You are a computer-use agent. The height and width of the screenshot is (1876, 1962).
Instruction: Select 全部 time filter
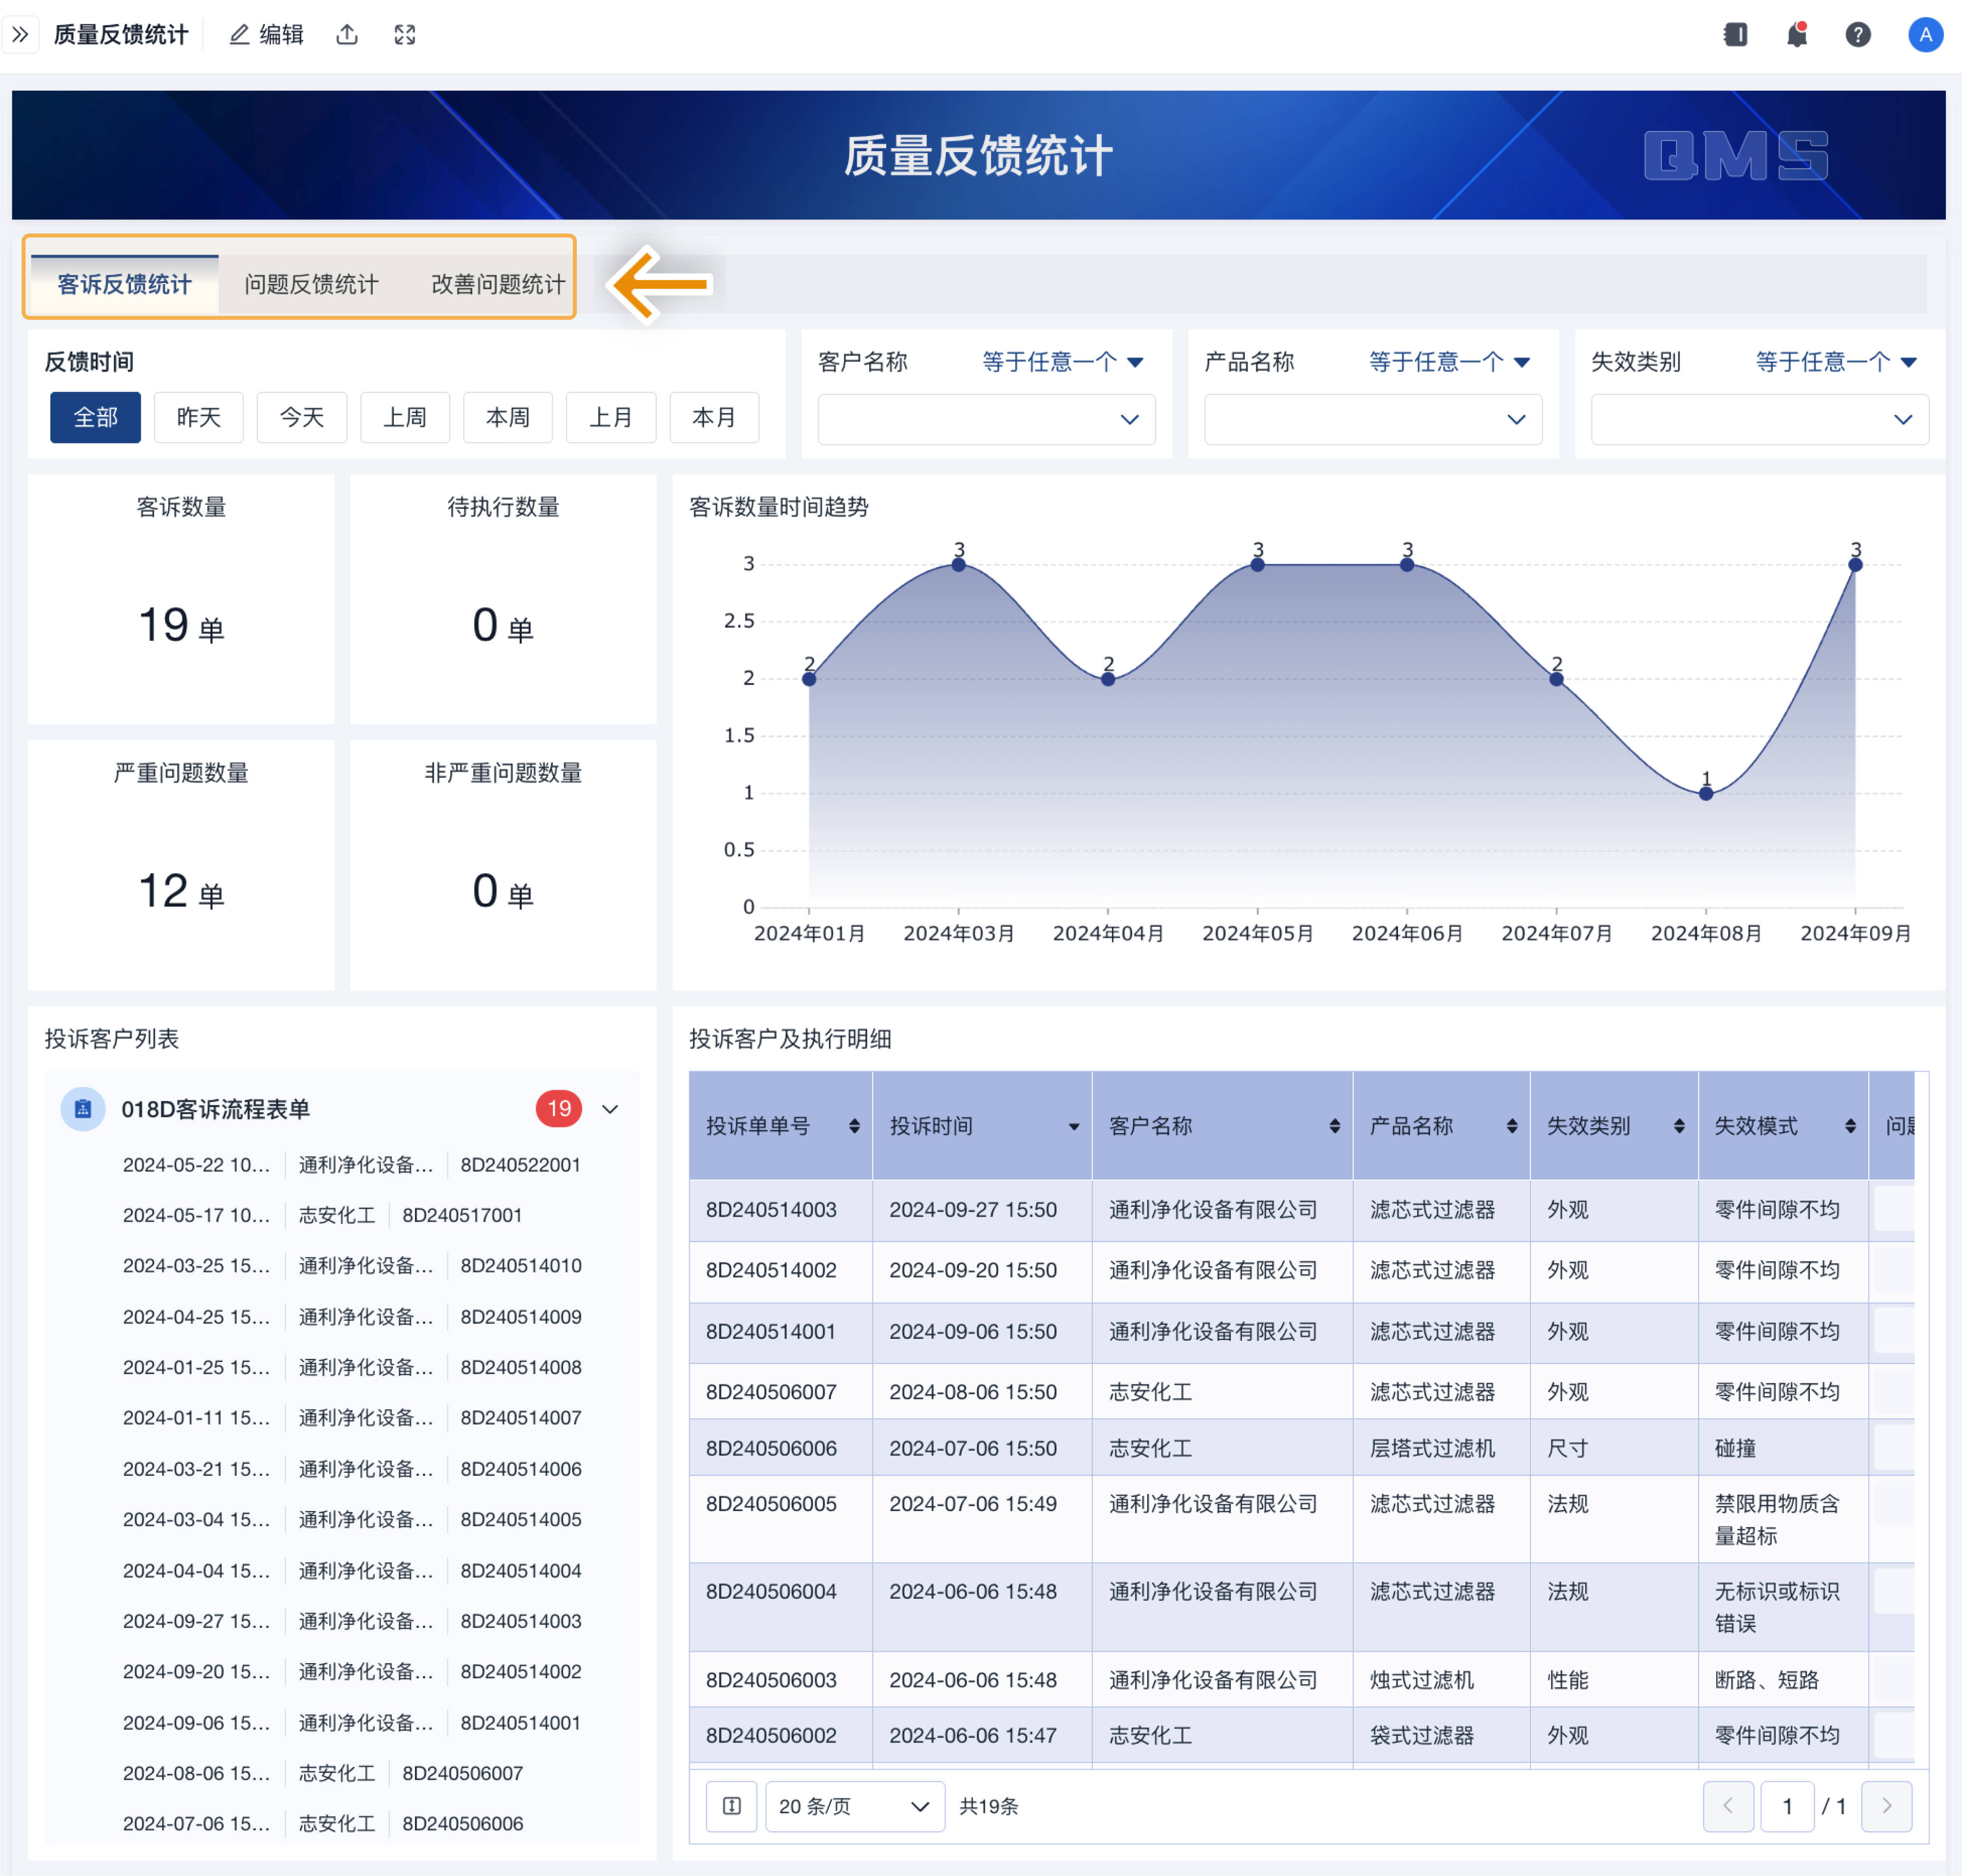(x=95, y=417)
